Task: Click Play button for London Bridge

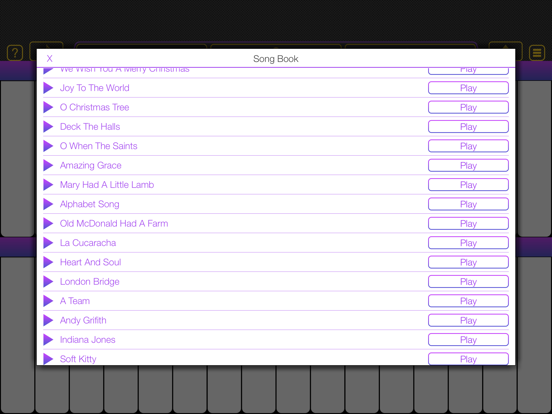Action: click(x=468, y=282)
